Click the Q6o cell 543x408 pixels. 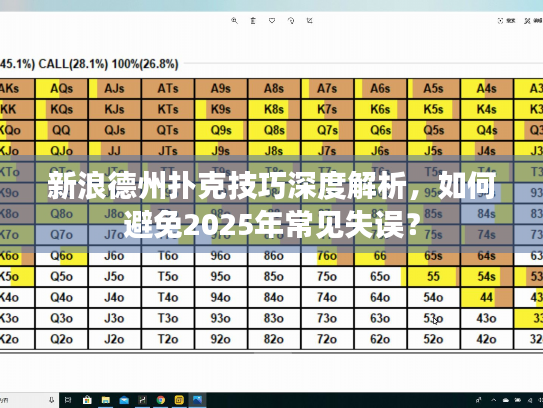(x=62, y=256)
